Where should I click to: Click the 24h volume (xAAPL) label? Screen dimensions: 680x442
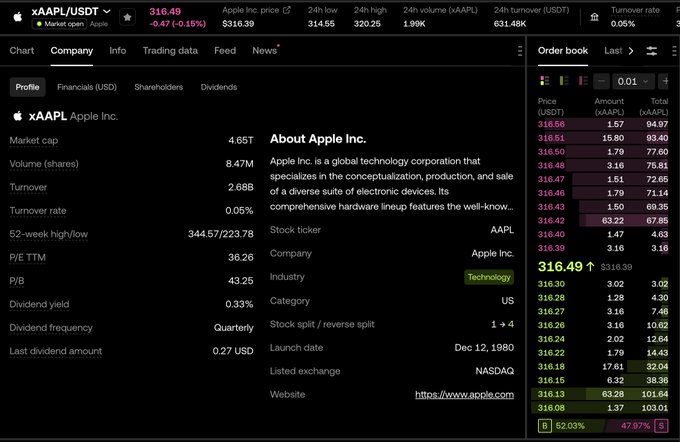(440, 10)
